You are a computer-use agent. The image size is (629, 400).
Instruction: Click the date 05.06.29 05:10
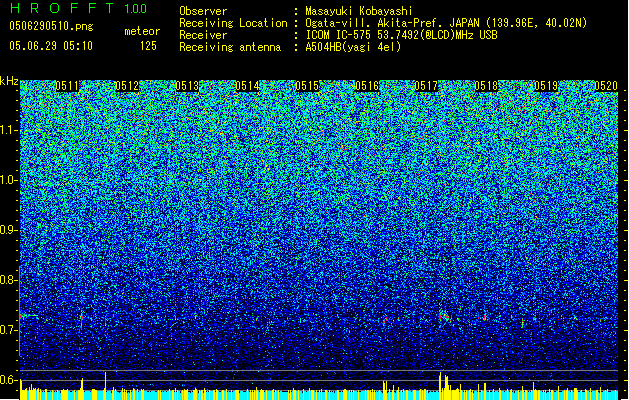coord(51,46)
